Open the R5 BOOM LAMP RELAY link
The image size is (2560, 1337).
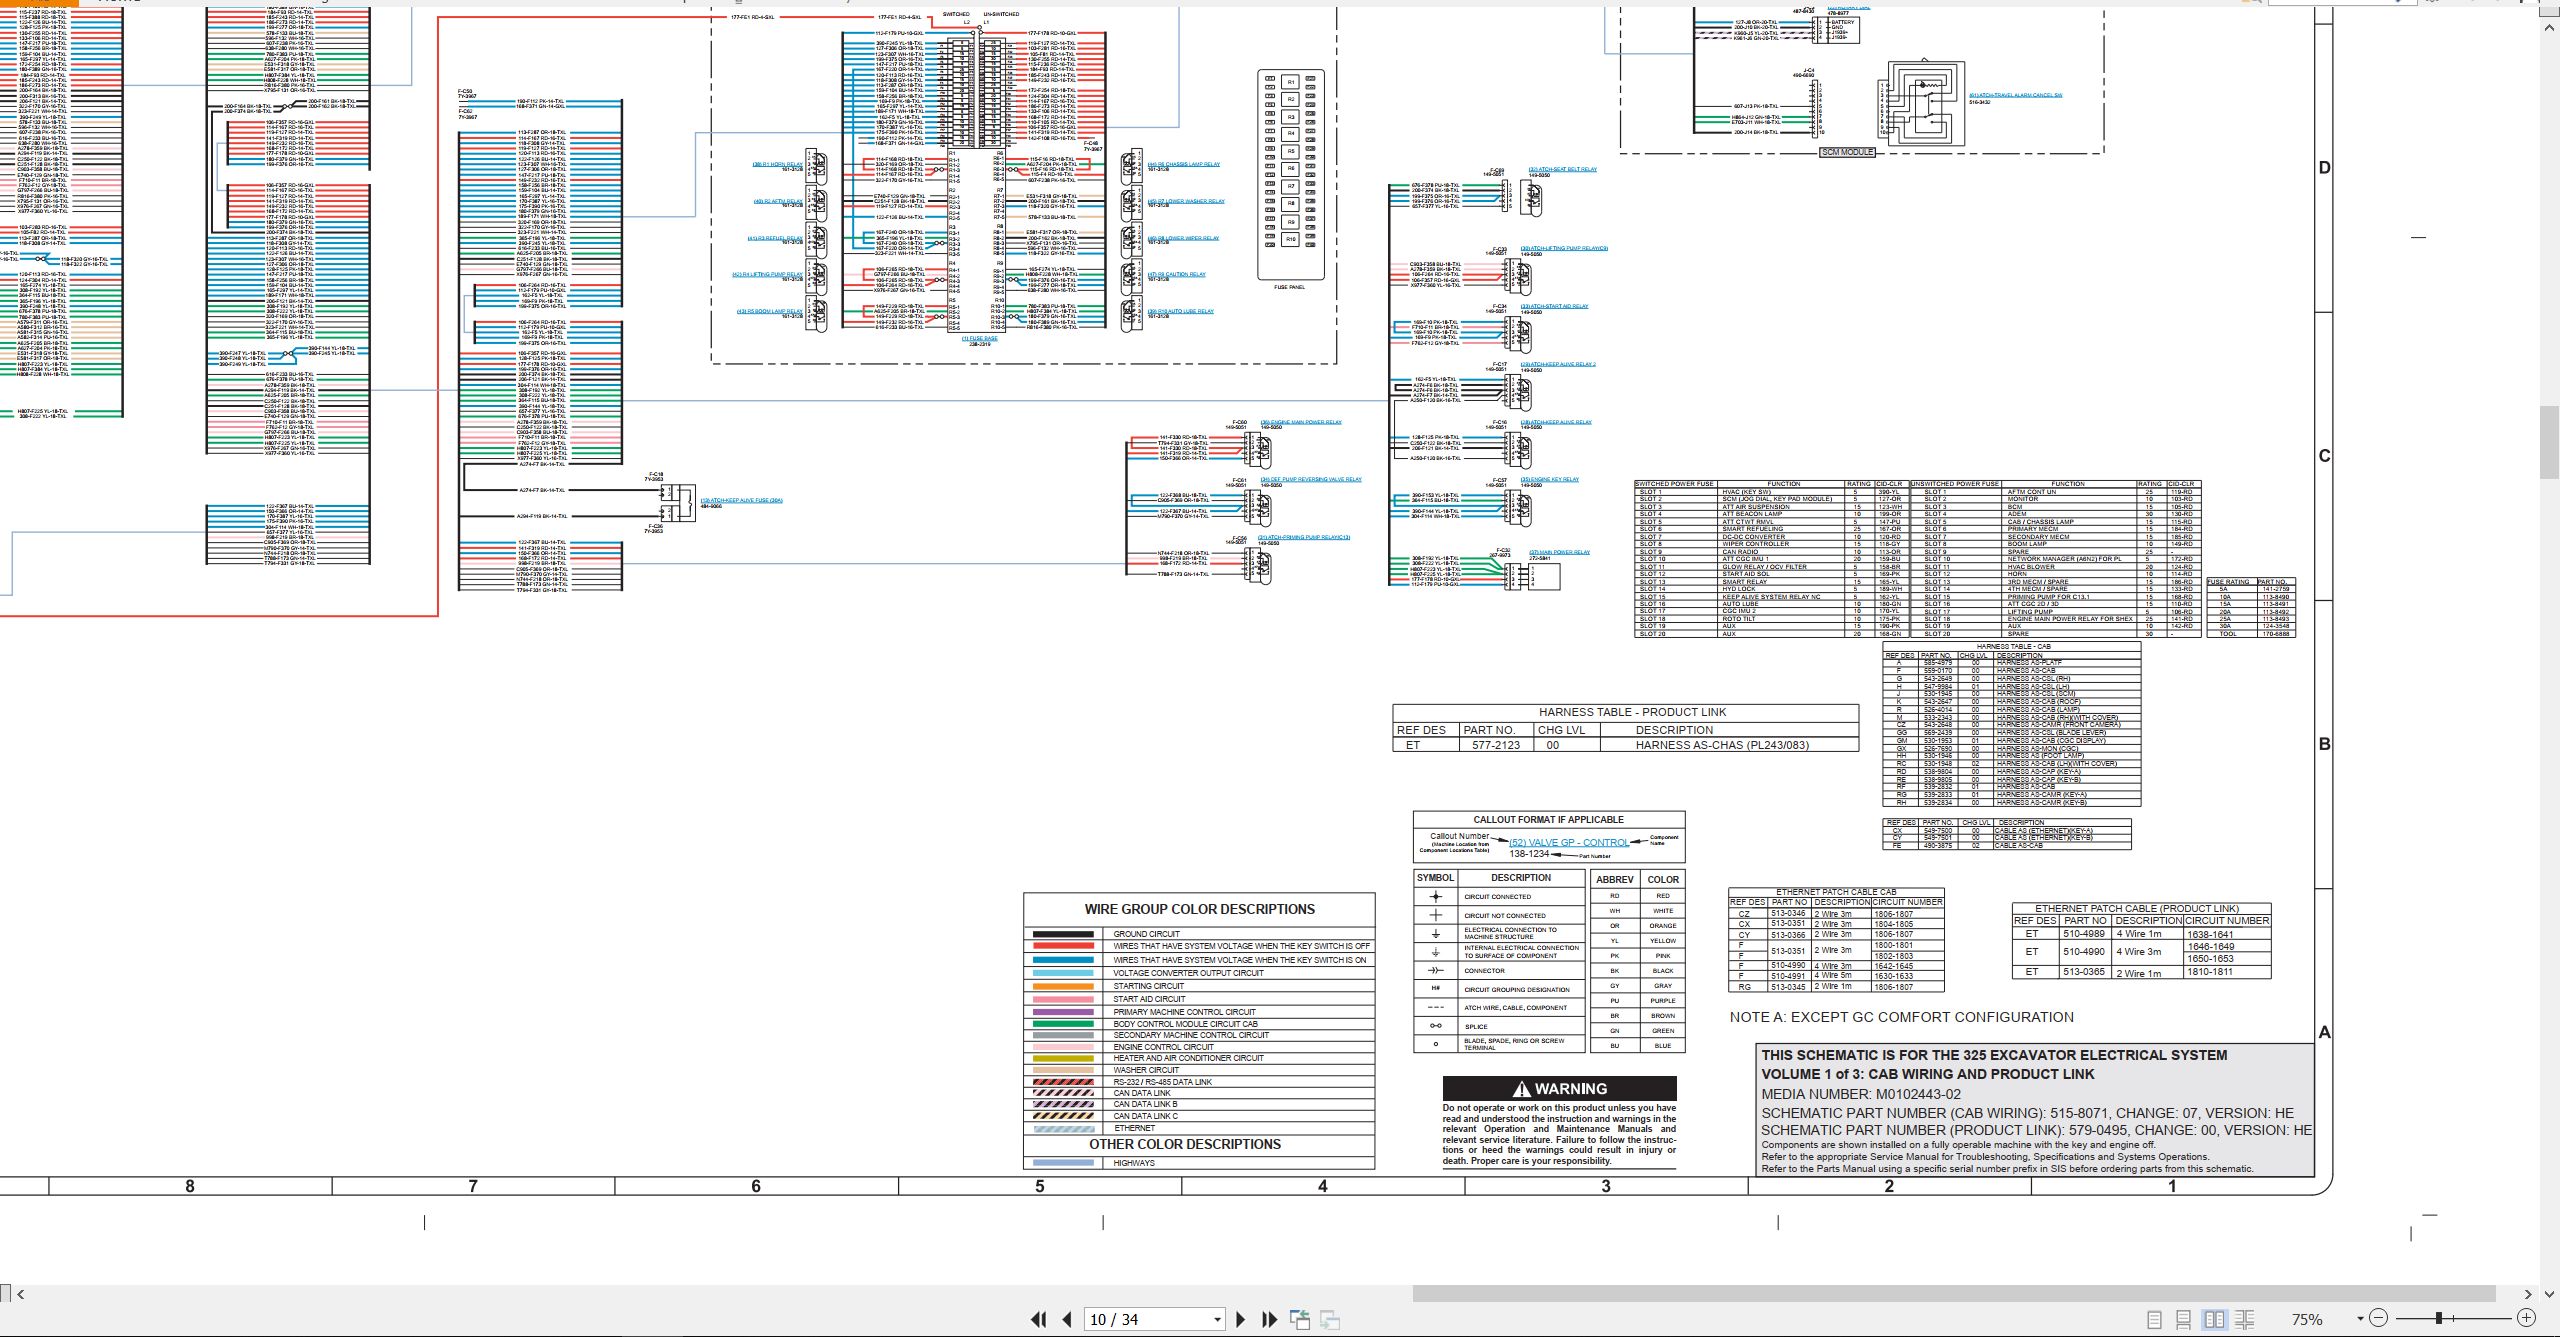point(770,311)
